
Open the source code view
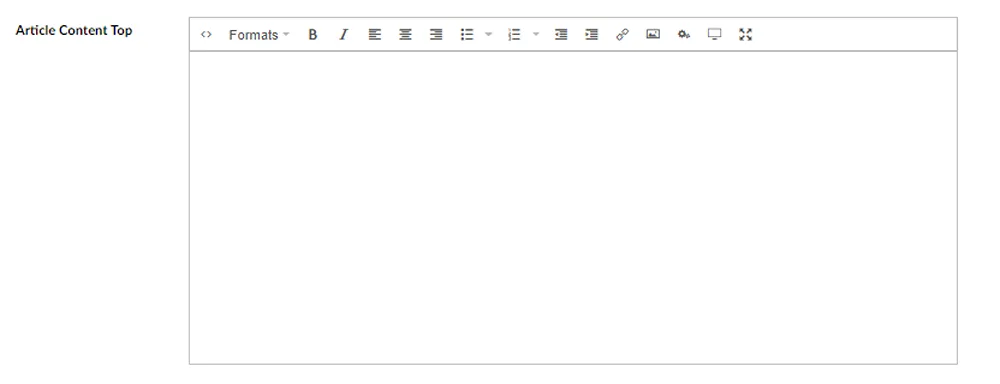(206, 34)
